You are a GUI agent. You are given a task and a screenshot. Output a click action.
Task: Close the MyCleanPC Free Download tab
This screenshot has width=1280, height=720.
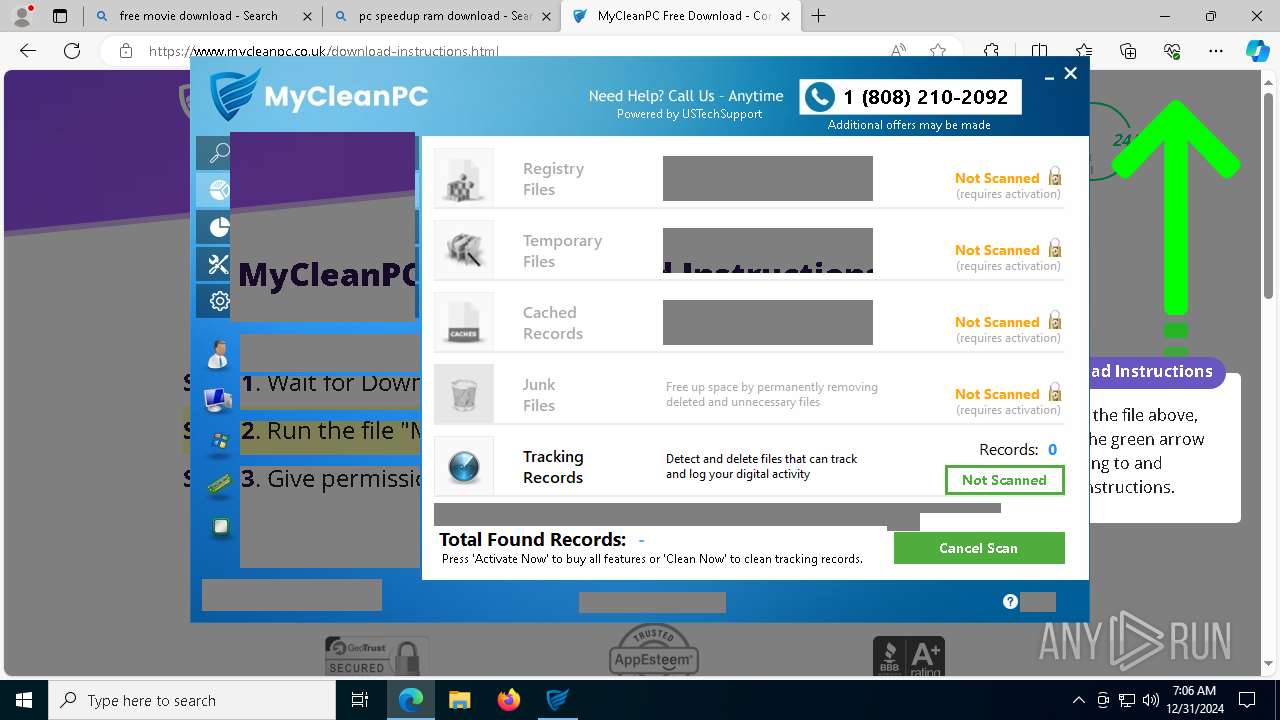pyautogui.click(x=785, y=16)
